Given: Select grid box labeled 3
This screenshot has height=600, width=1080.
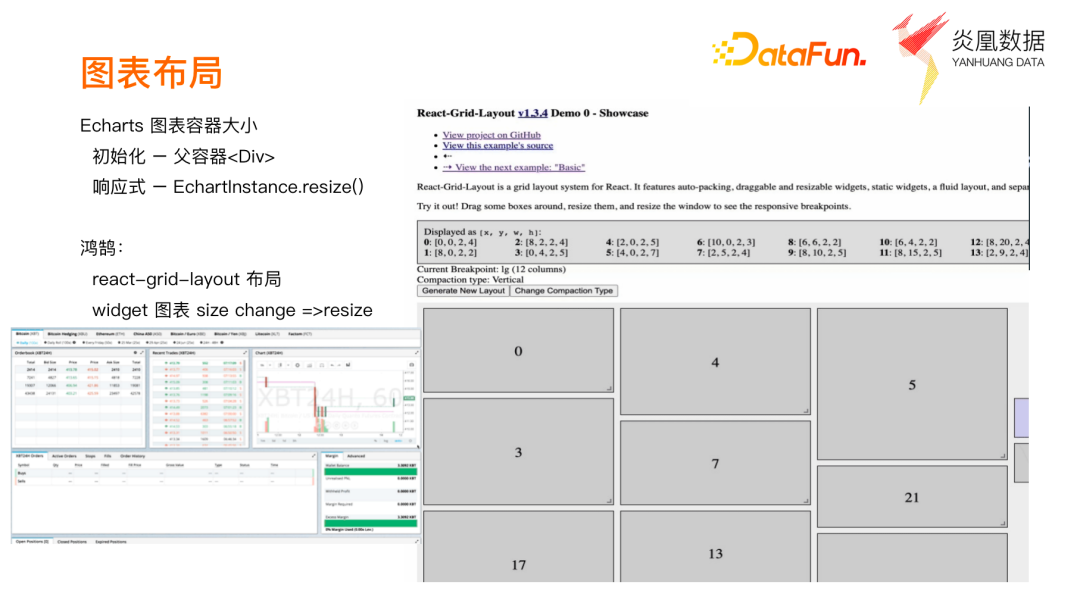Looking at the screenshot, I should pos(518,452).
